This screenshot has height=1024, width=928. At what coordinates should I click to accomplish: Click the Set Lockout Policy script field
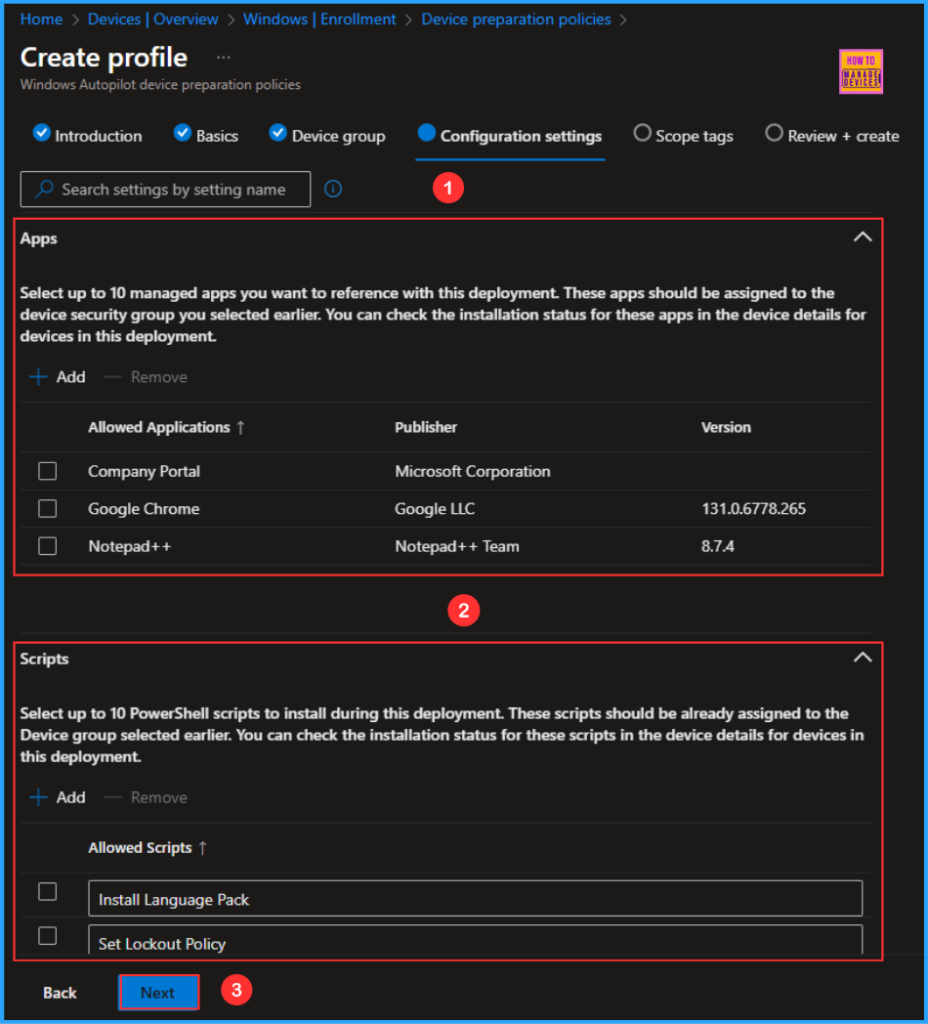tap(475, 940)
